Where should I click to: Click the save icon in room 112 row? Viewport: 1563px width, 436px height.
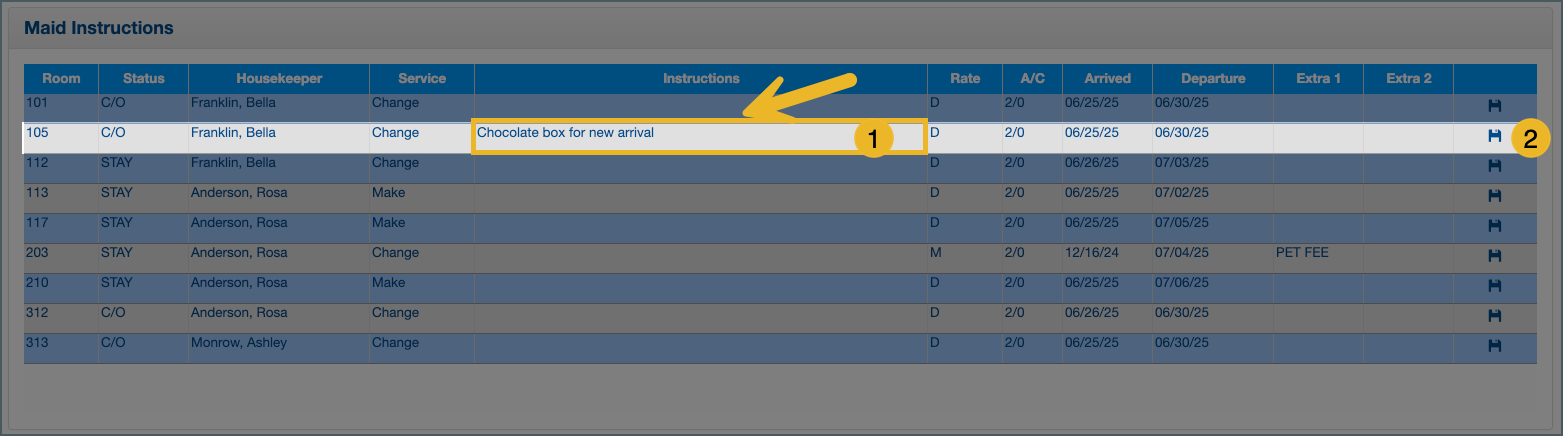[1495, 165]
